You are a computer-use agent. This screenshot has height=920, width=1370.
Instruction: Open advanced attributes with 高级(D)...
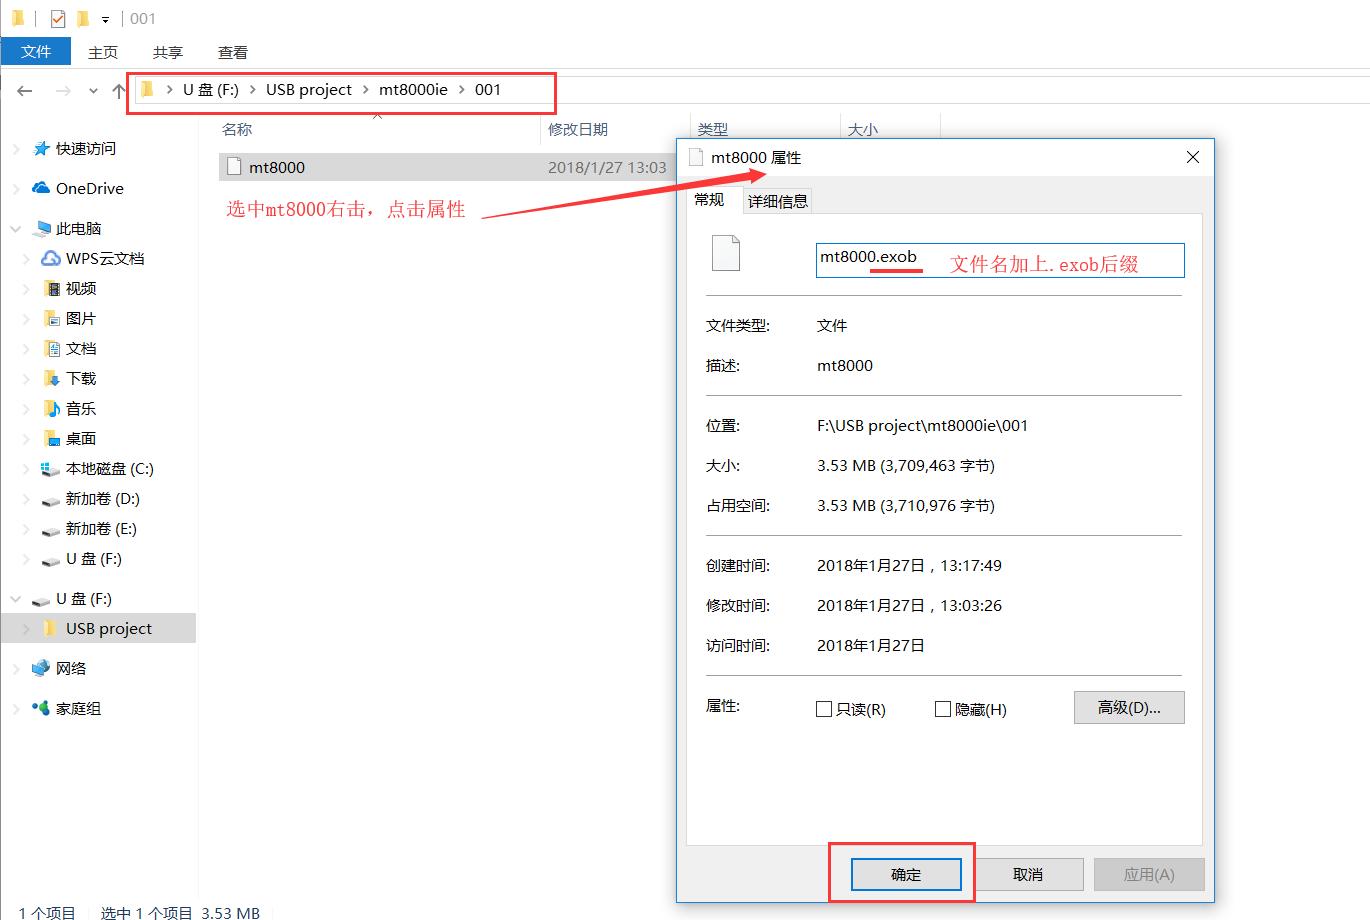tap(1129, 707)
